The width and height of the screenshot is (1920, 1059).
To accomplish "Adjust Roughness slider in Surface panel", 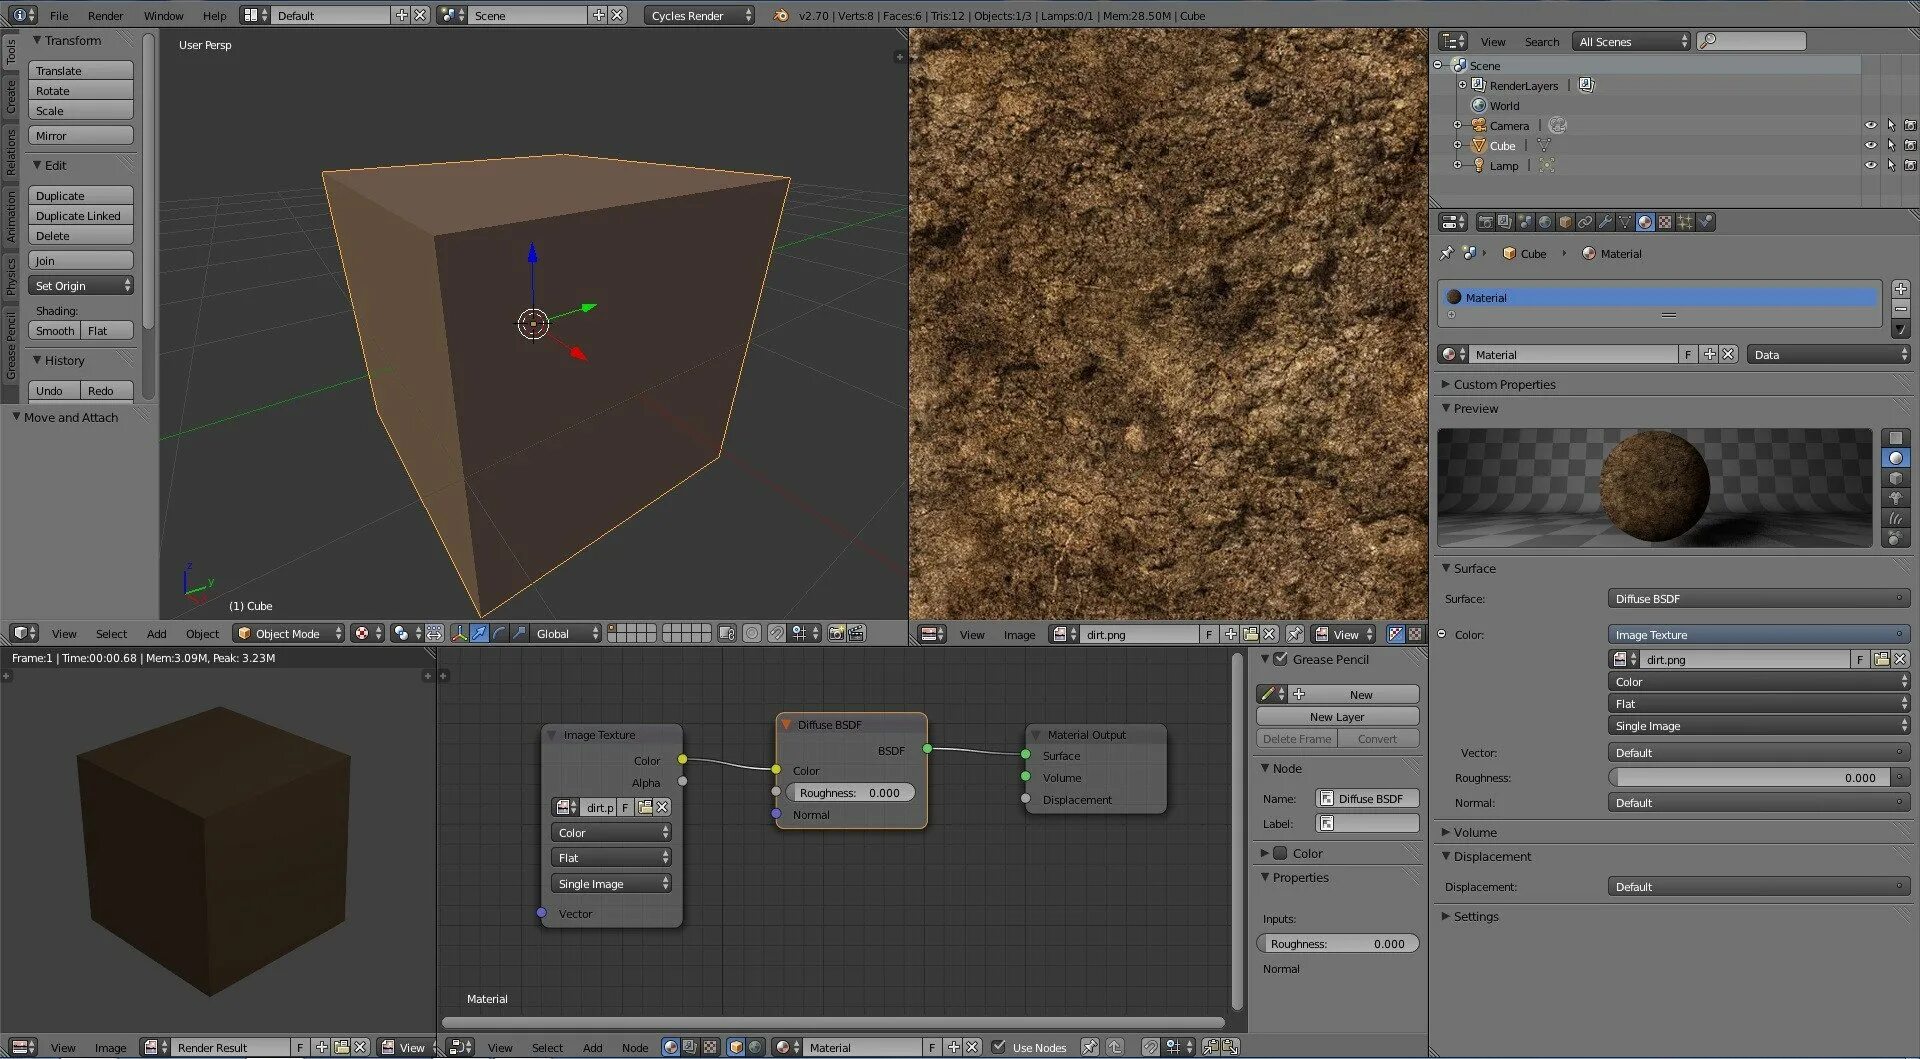I will (1749, 777).
